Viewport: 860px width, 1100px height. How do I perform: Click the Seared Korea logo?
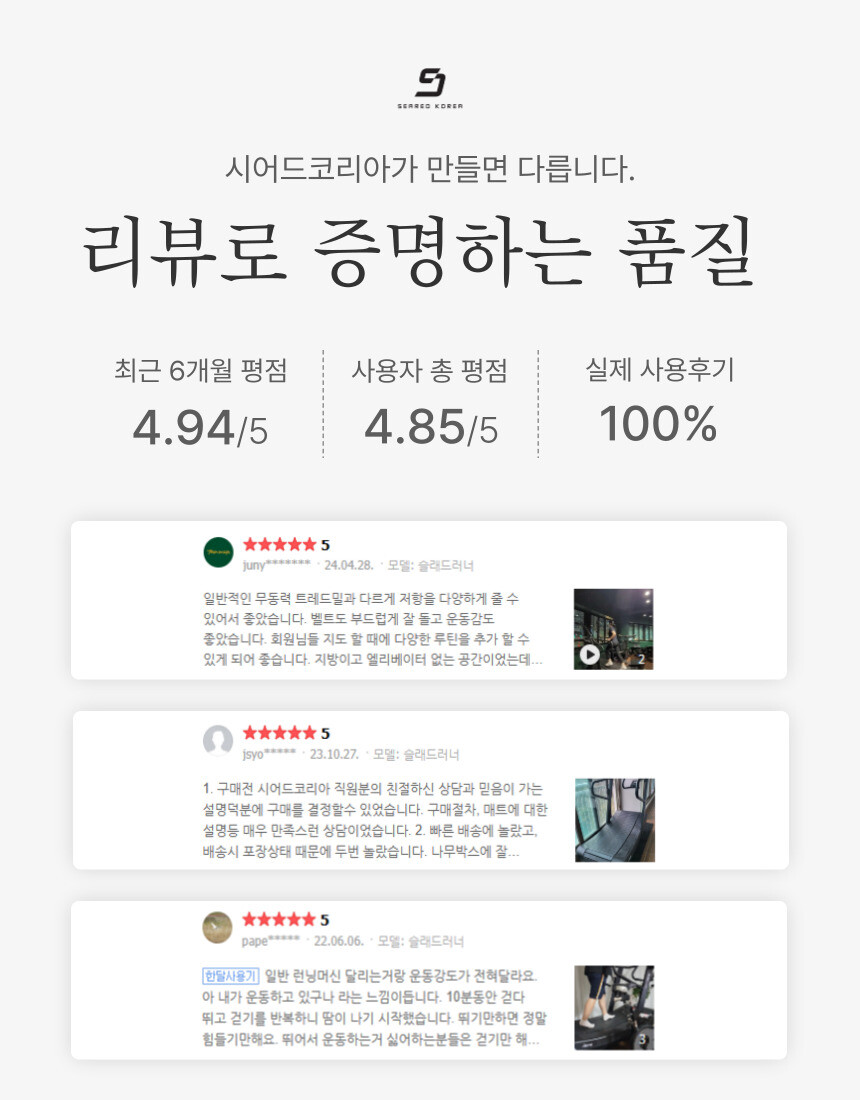click(430, 88)
